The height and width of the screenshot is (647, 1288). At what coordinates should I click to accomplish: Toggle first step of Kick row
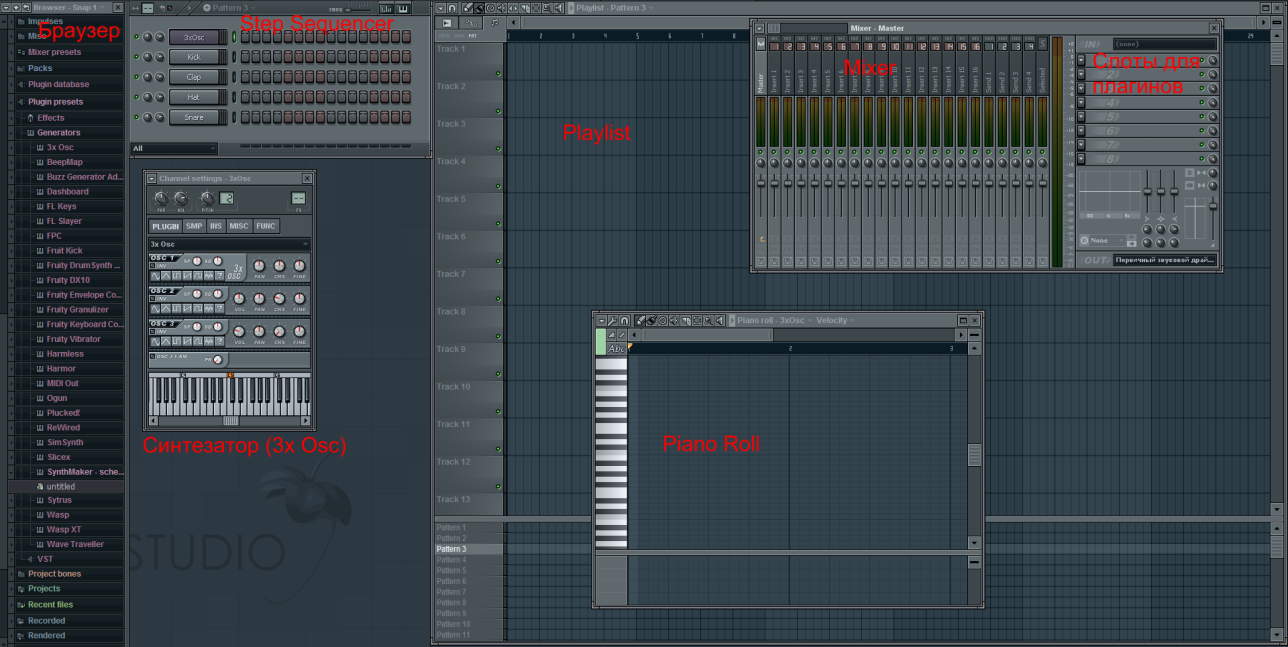pos(244,57)
